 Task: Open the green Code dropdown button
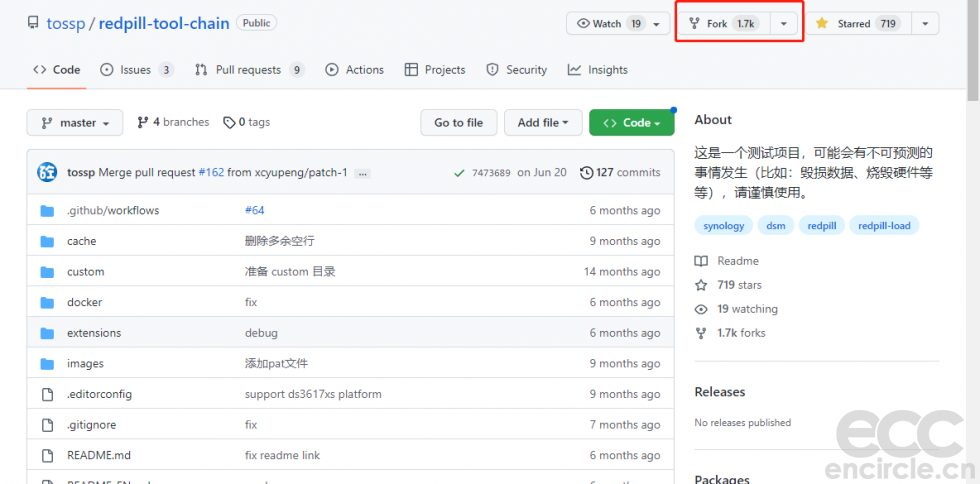click(x=632, y=123)
